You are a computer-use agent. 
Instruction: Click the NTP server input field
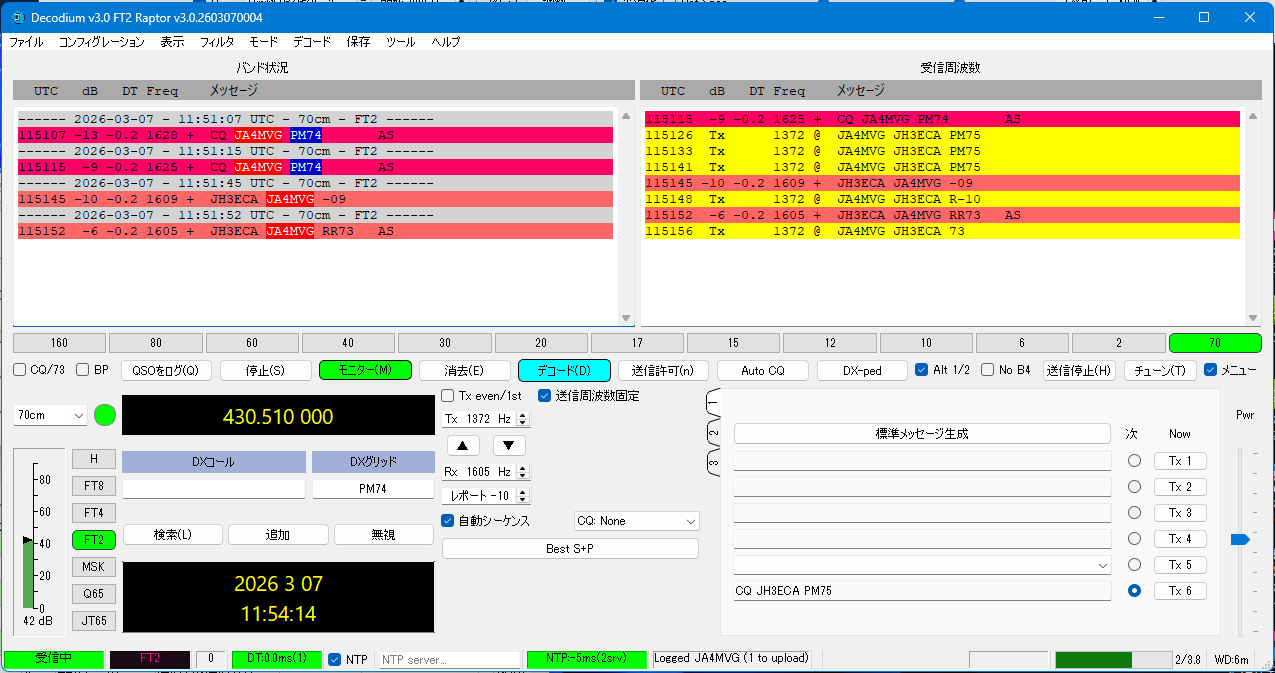(449, 660)
